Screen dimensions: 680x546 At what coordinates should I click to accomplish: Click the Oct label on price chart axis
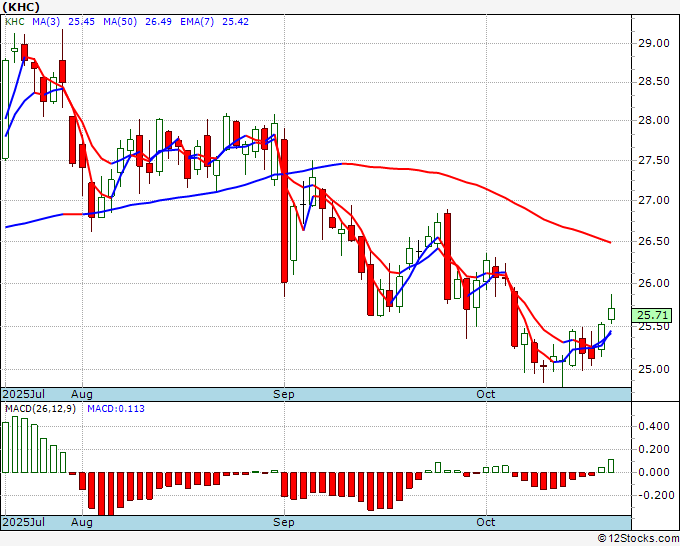(485, 394)
